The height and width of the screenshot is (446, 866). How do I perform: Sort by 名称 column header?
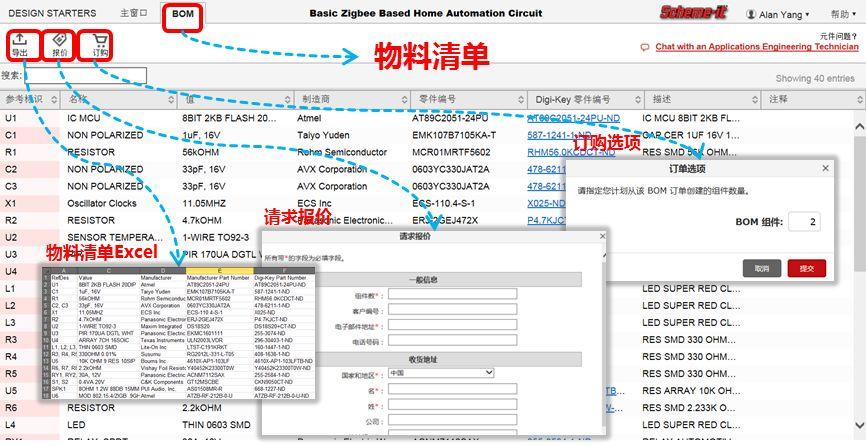[x=119, y=99]
